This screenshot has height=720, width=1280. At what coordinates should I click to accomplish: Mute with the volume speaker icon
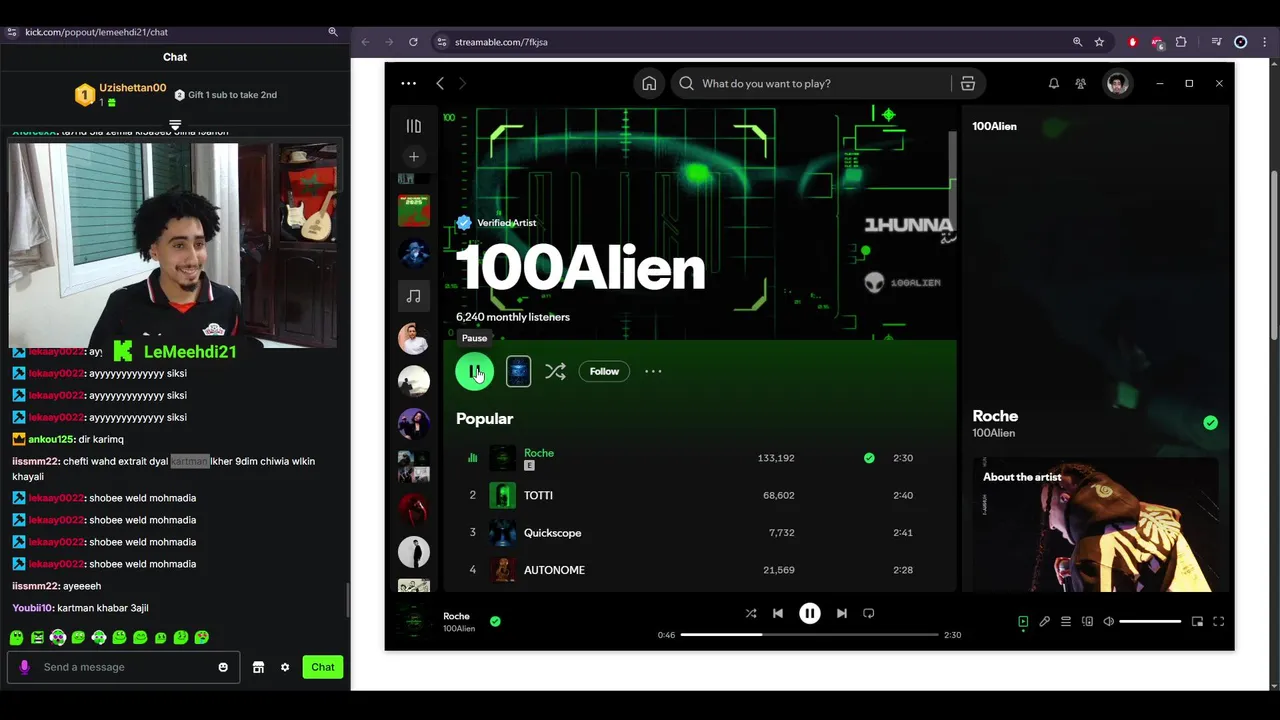[x=1108, y=622]
